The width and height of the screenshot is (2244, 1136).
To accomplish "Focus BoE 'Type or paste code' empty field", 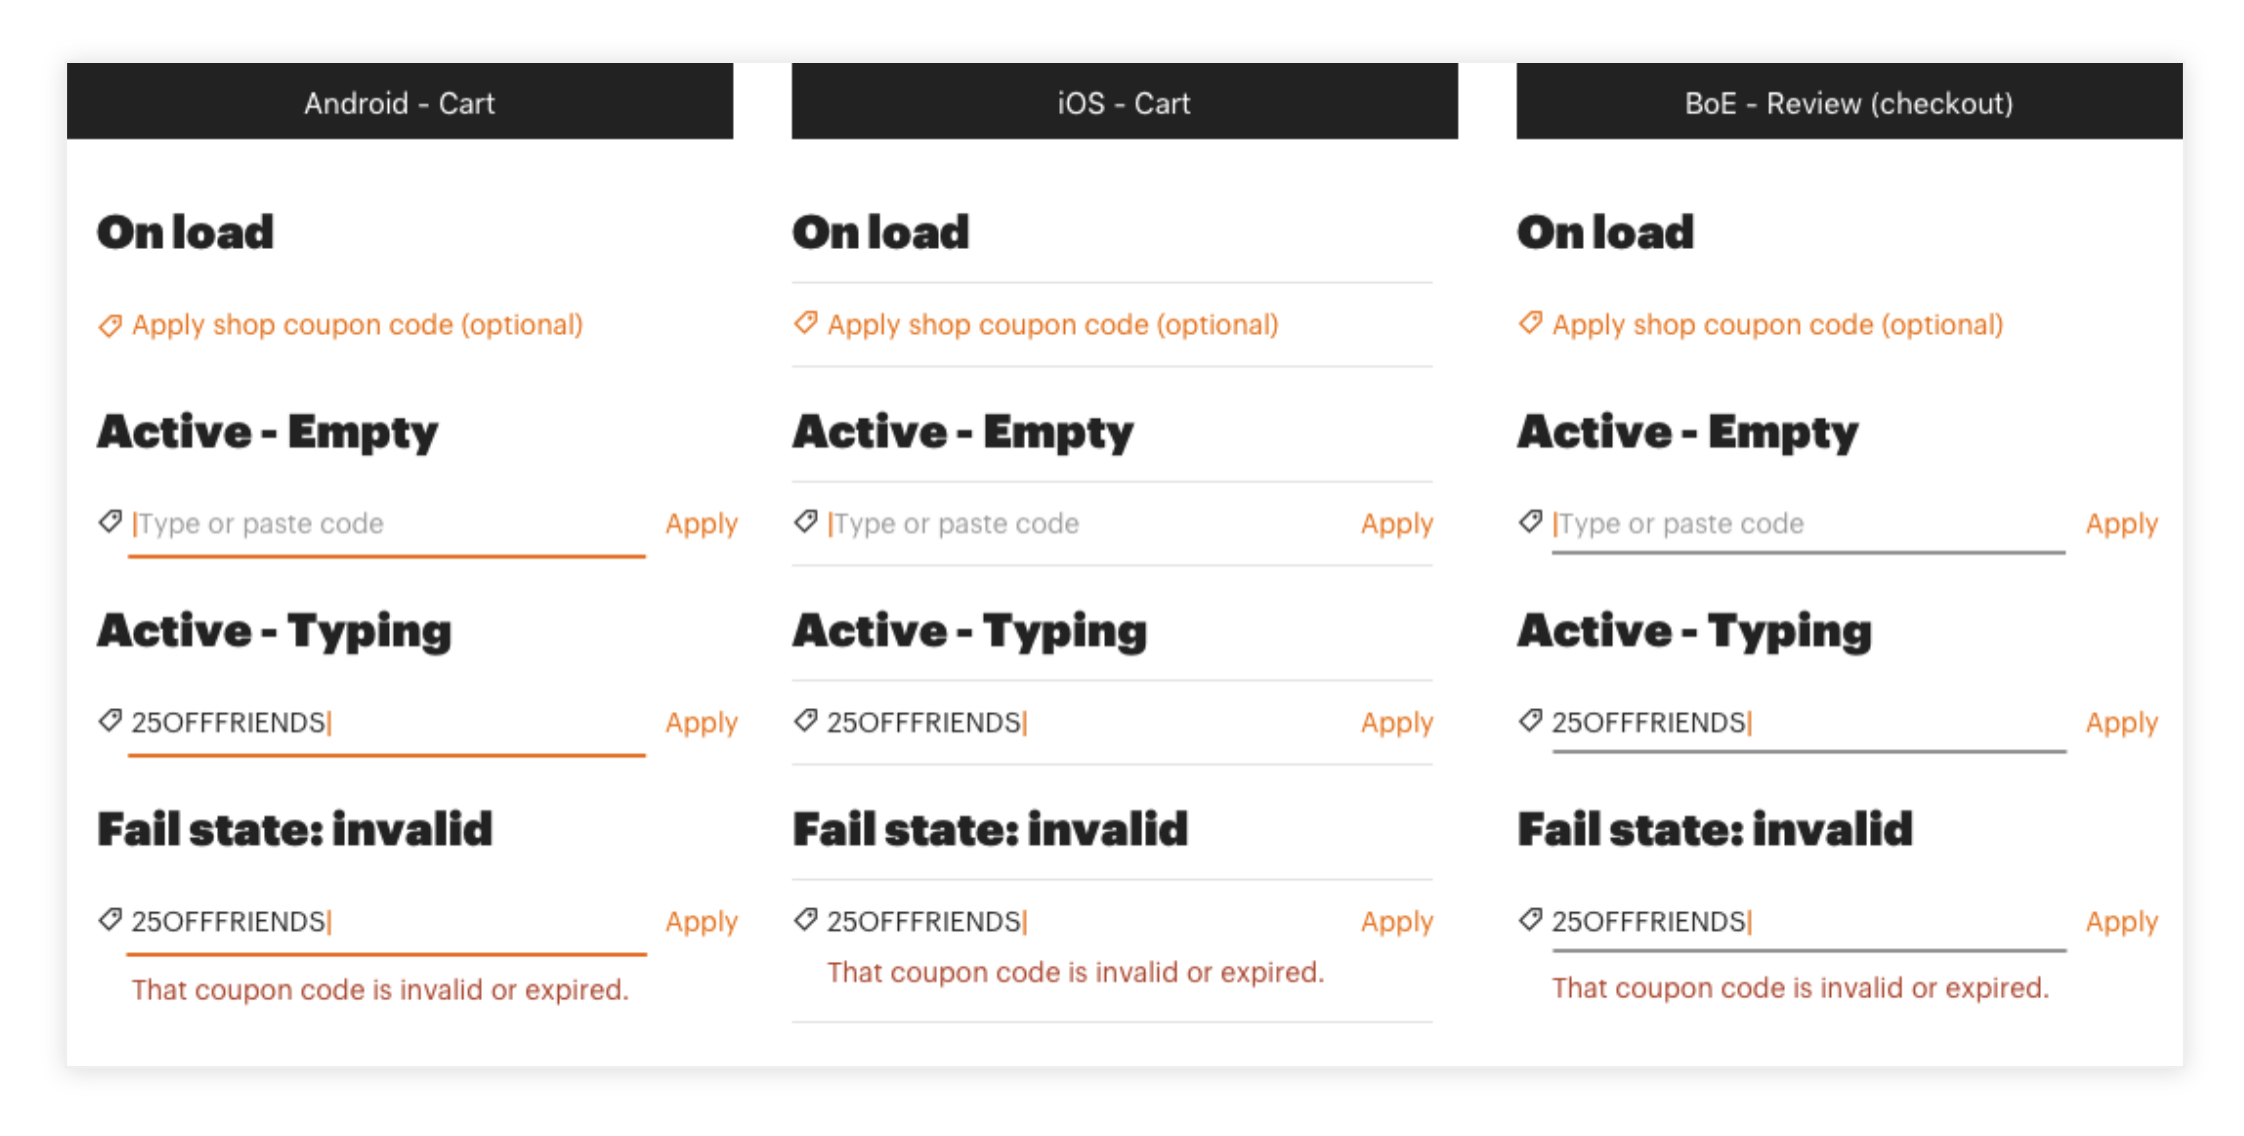I will 1808,524.
